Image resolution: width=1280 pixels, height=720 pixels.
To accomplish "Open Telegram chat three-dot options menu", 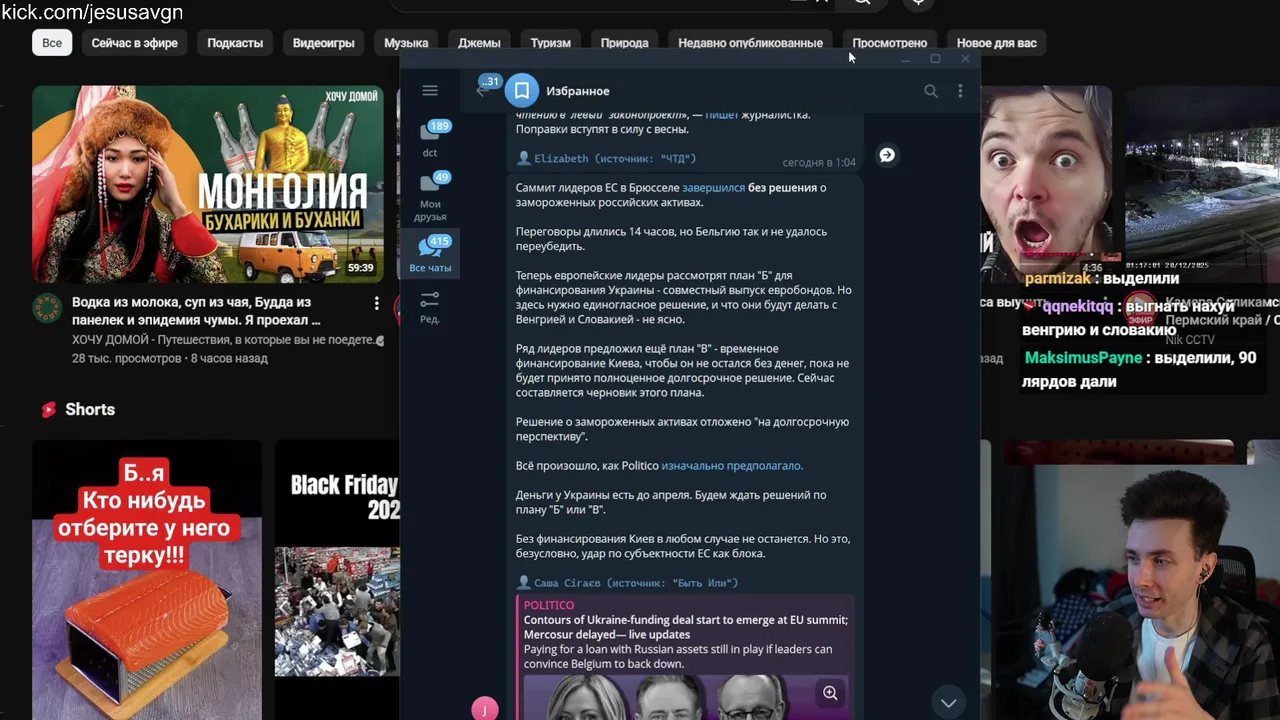I will pyautogui.click(x=960, y=91).
